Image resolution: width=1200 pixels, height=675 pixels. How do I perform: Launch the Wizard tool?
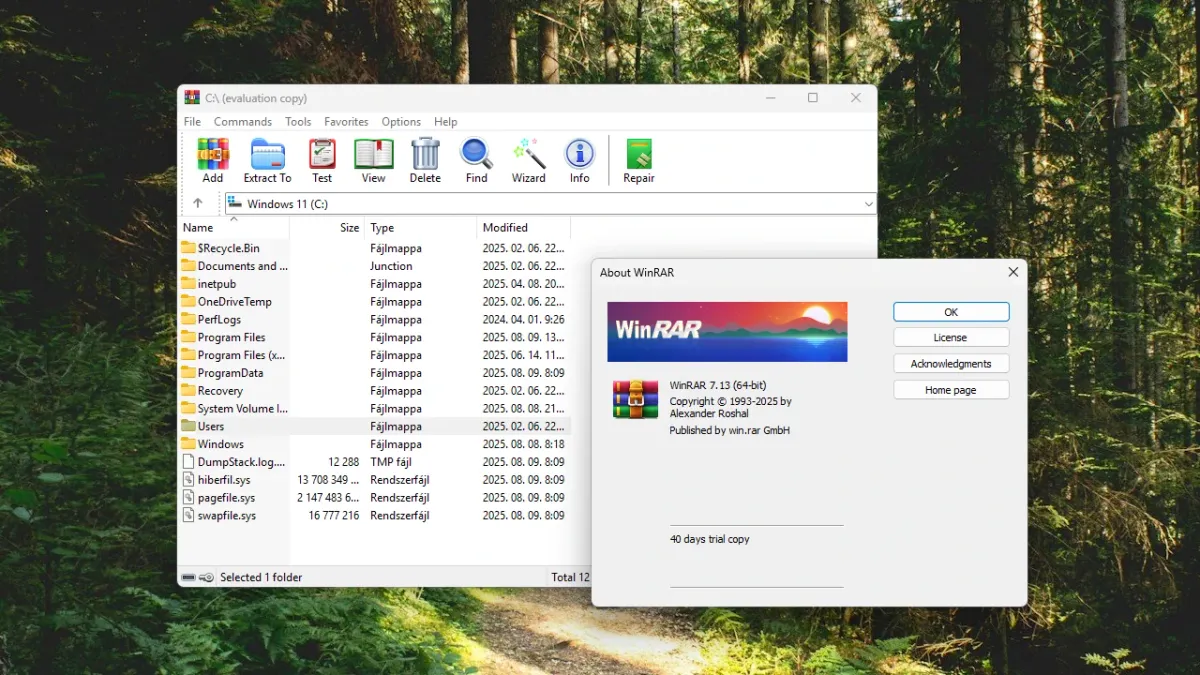528,160
